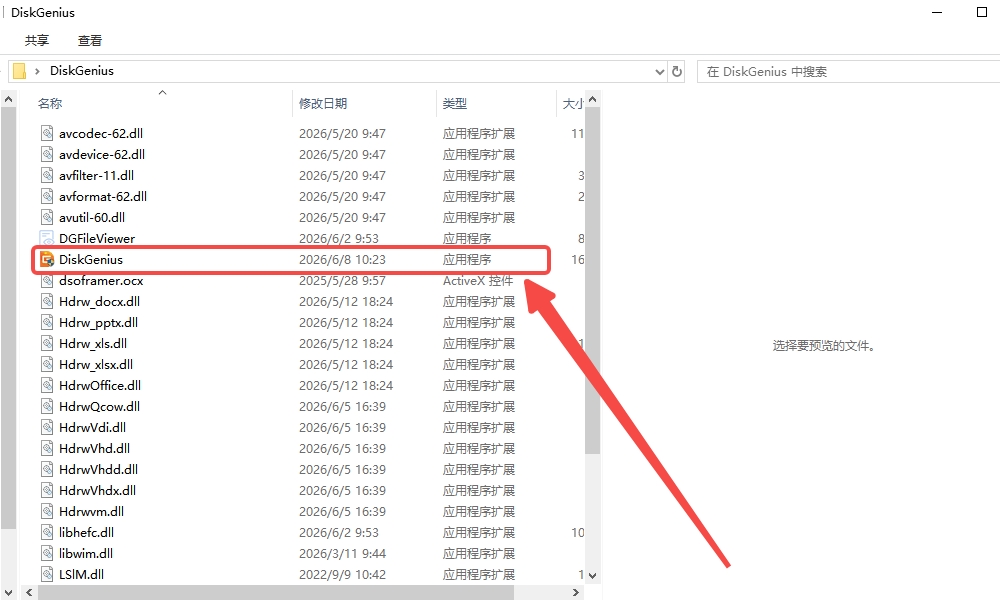Select the file name avformat-62.dll
Image resolution: width=1000 pixels, height=600 pixels.
tap(103, 196)
